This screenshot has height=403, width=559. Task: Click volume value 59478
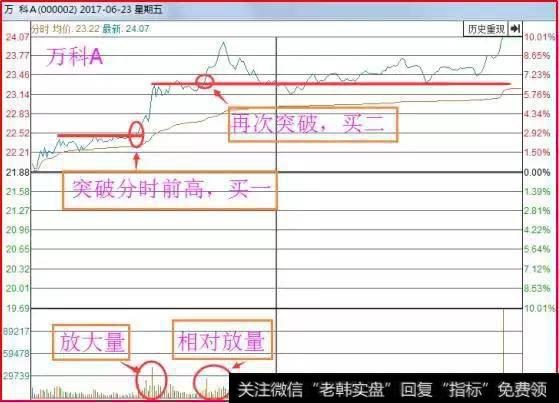pyautogui.click(x=16, y=354)
